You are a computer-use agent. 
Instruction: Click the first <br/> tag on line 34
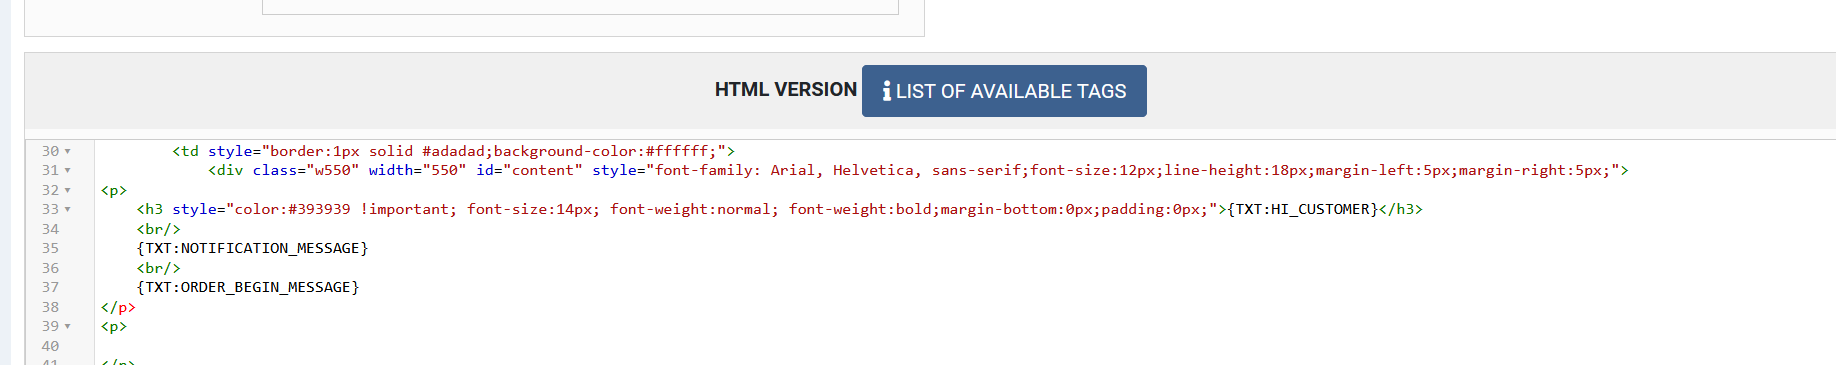tap(158, 229)
